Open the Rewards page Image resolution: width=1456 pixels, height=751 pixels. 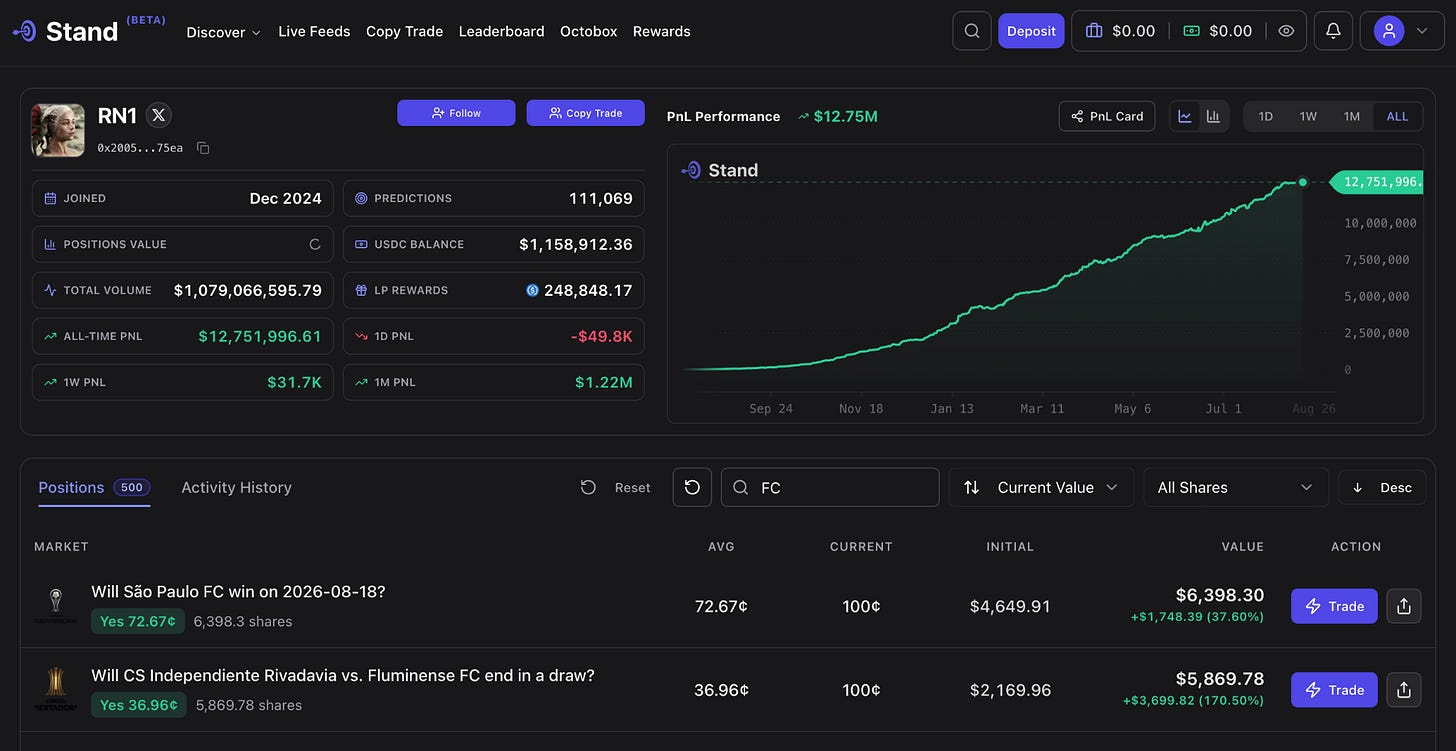[661, 31]
